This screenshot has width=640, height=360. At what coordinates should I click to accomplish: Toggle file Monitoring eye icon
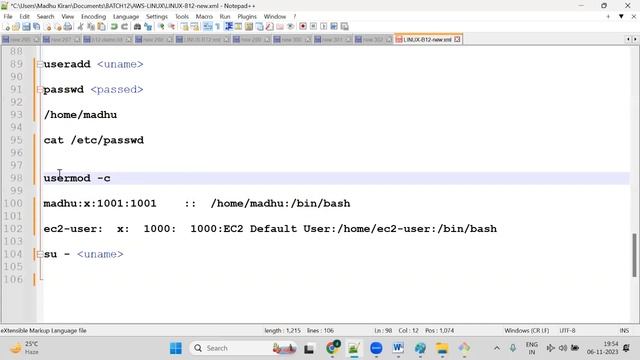[291, 27]
